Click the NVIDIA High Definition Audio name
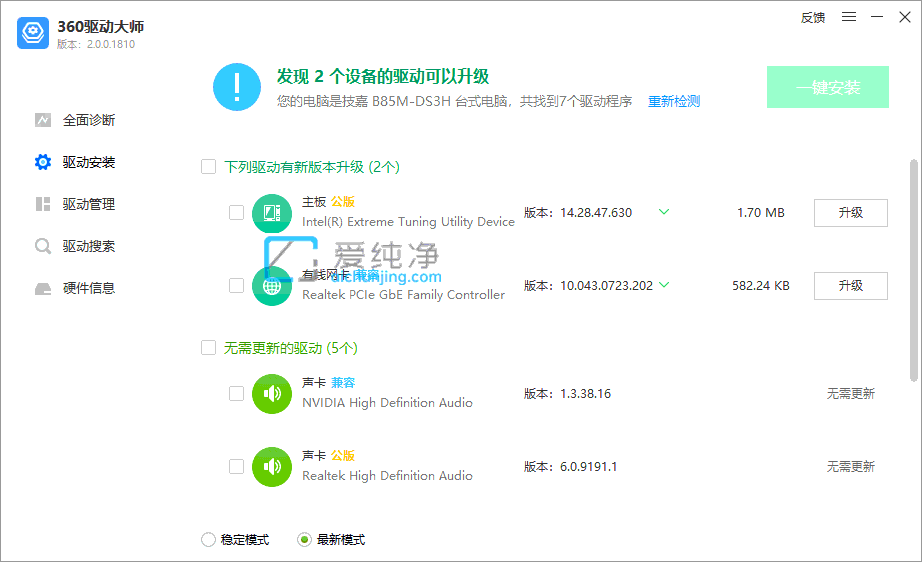Screen dimensions: 922x562 pyautogui.click(x=387, y=403)
